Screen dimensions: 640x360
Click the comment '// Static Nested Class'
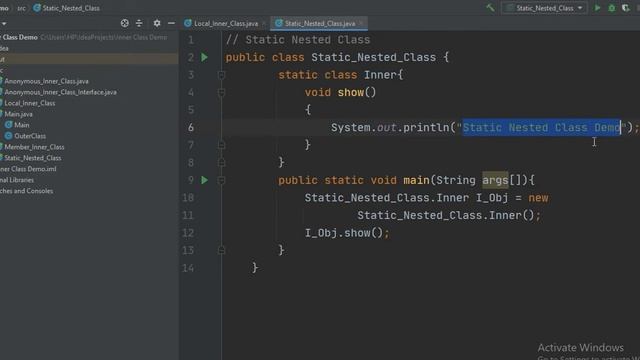[x=298, y=40]
